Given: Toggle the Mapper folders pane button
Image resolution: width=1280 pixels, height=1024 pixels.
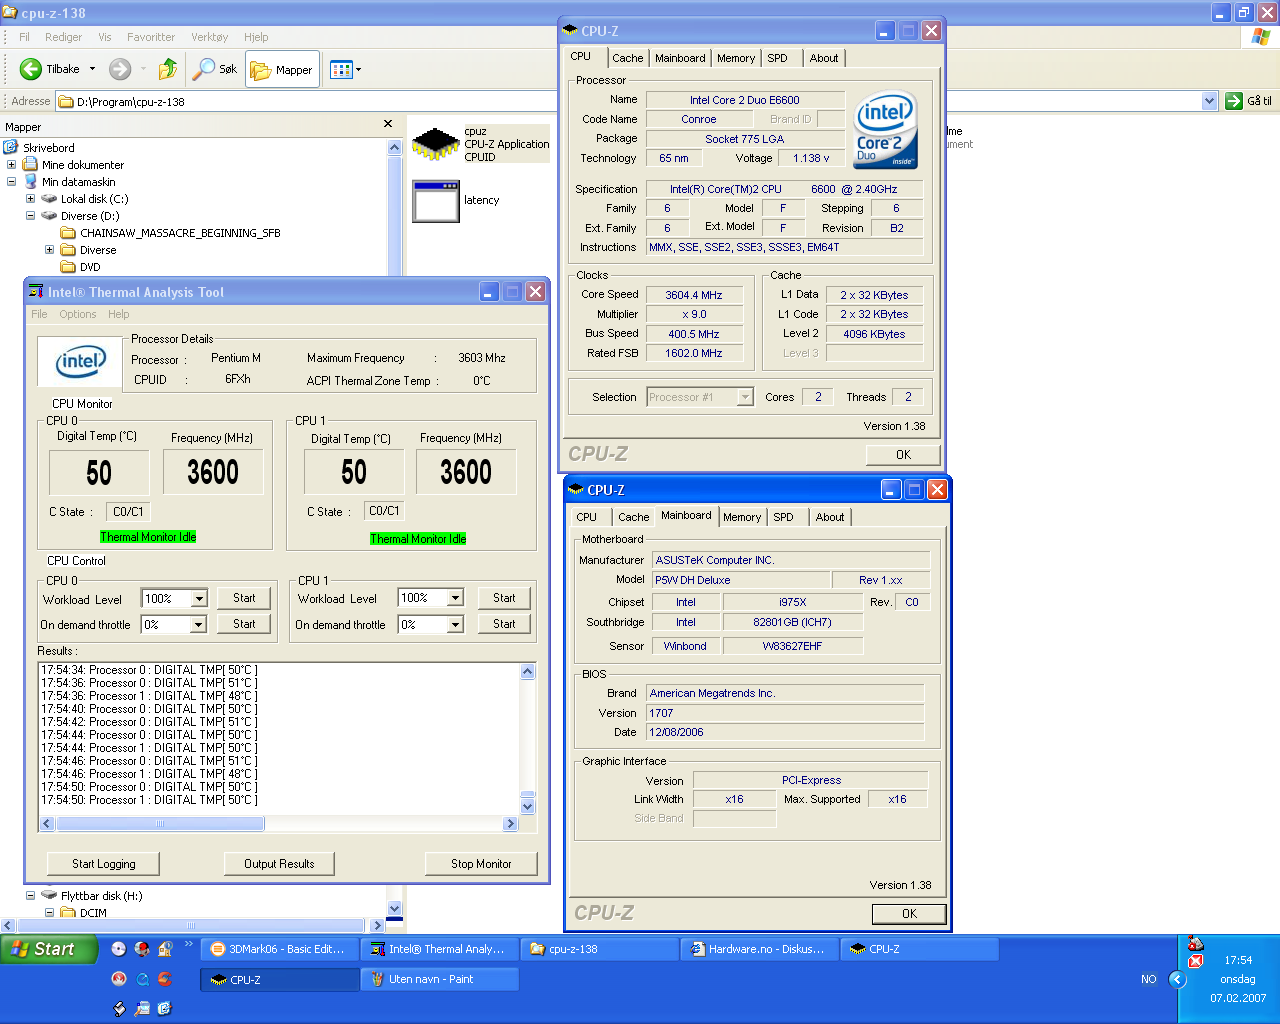Looking at the screenshot, I should pyautogui.click(x=282, y=70).
